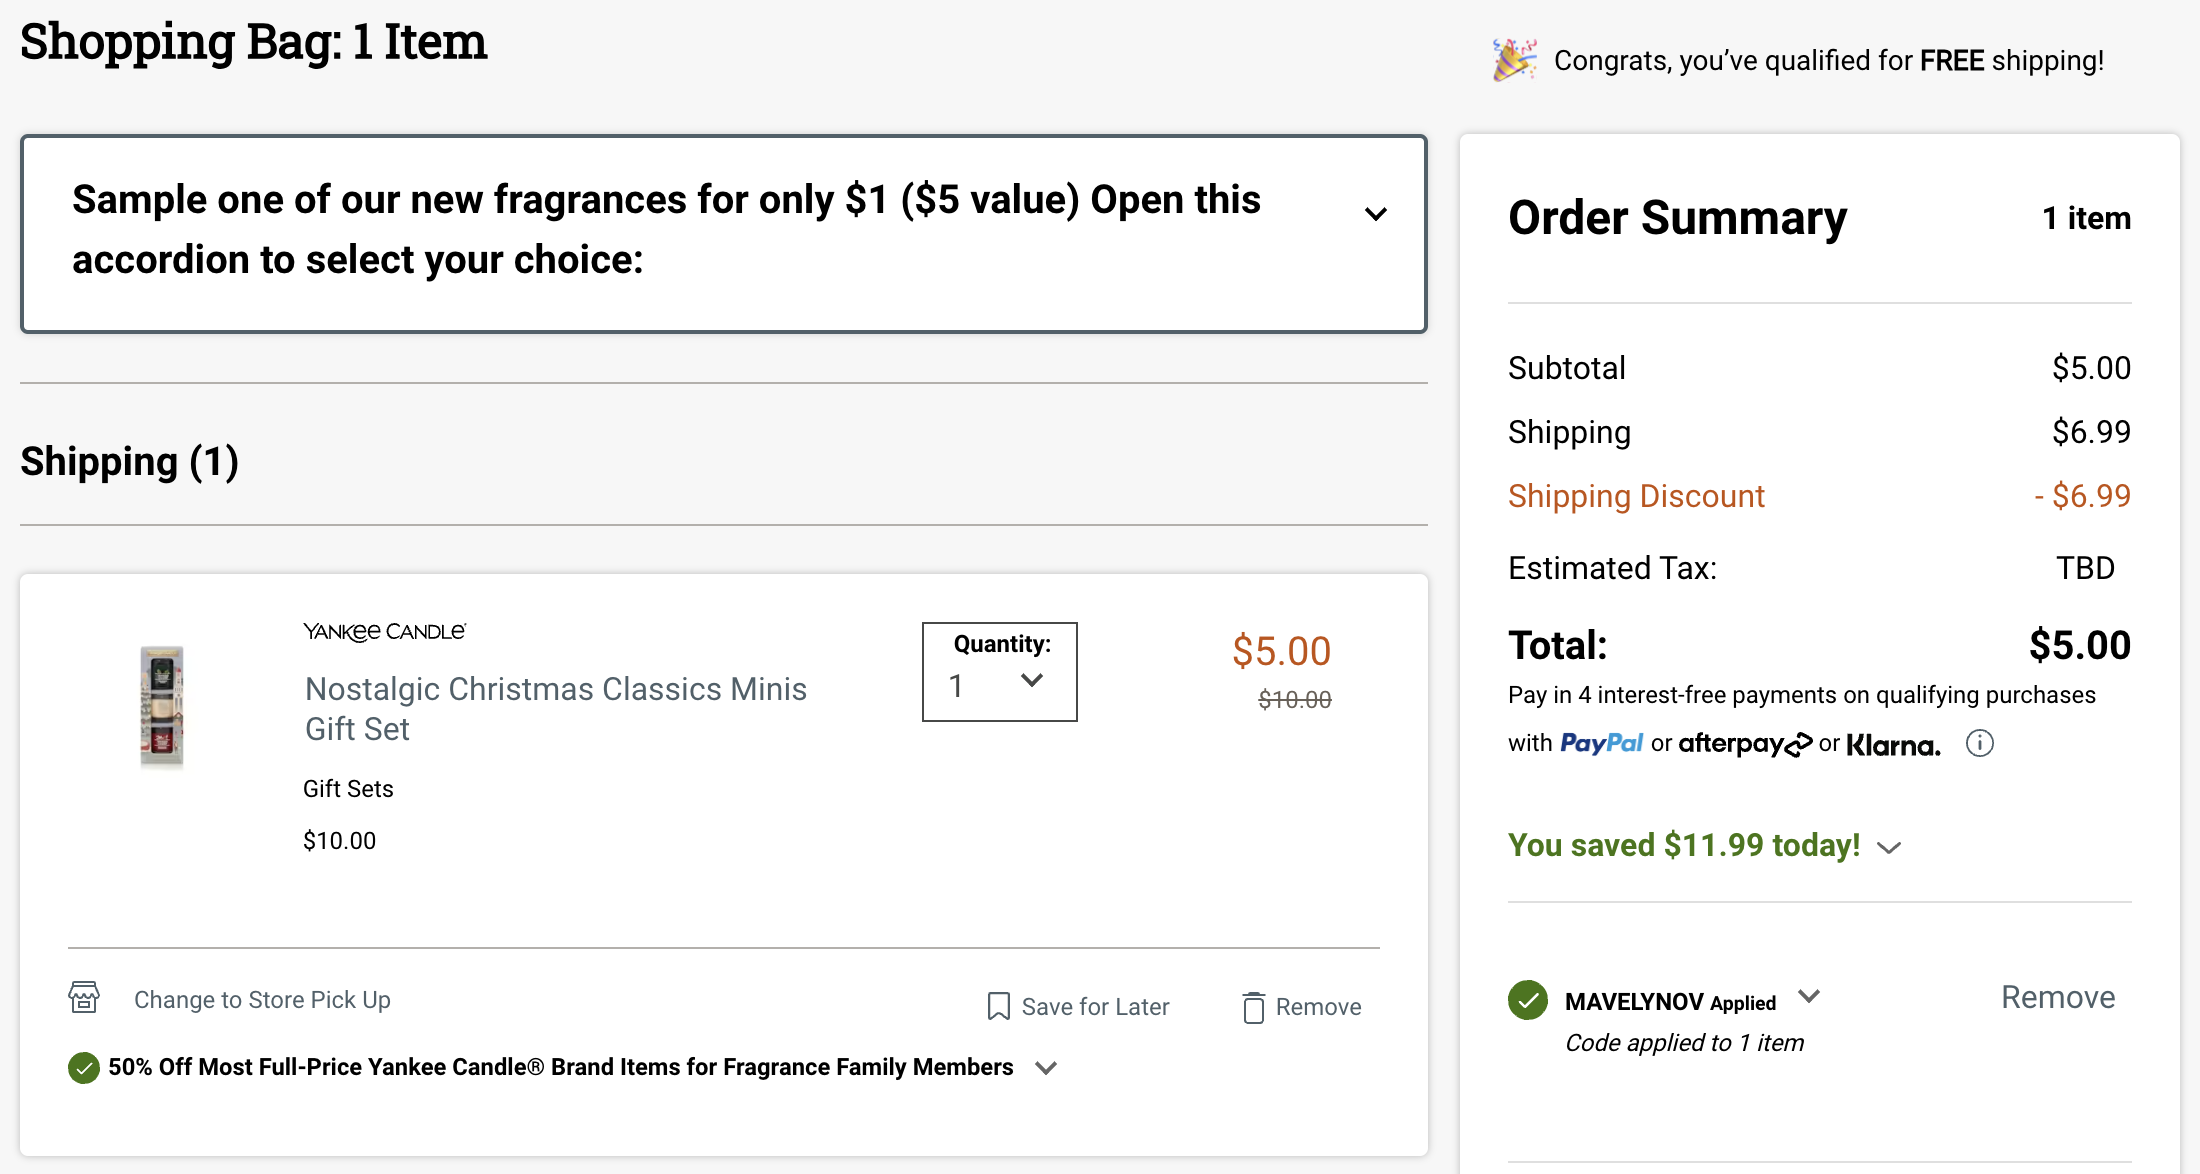2200x1174 pixels.
Task: Click the Save for Later text
Action: point(1095,1007)
